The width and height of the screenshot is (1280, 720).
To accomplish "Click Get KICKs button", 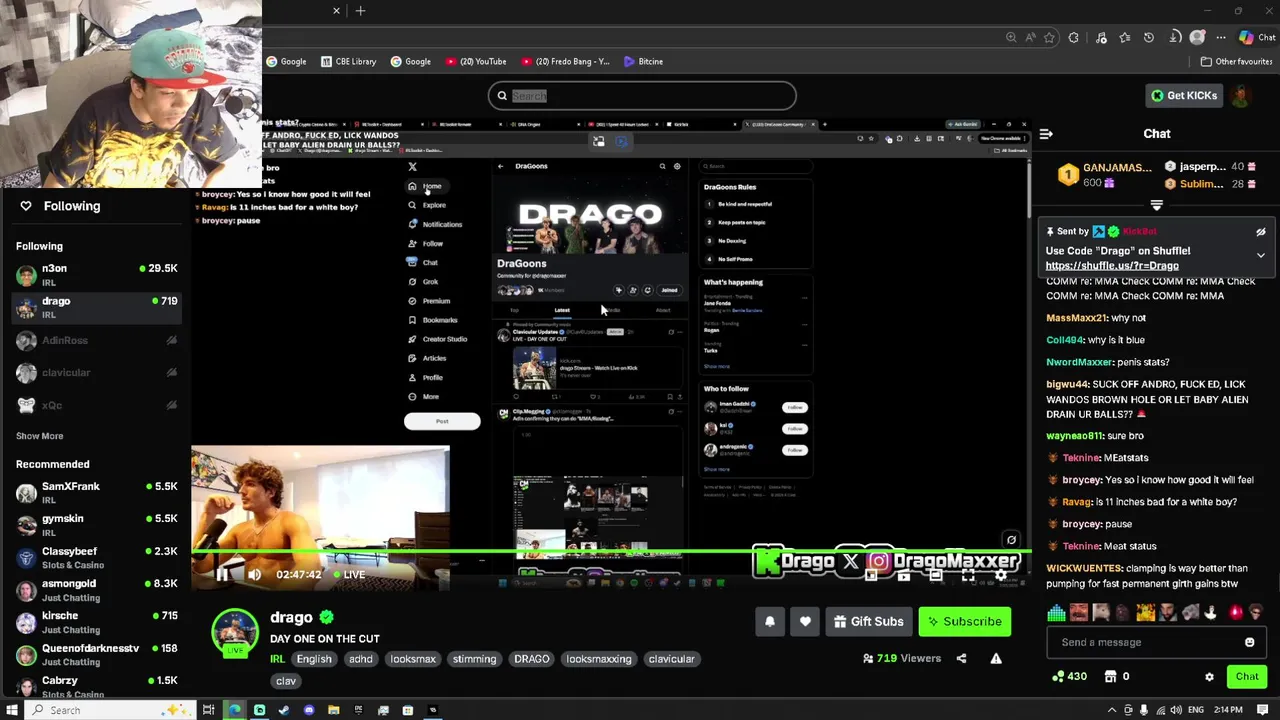I will pyautogui.click(x=1184, y=95).
